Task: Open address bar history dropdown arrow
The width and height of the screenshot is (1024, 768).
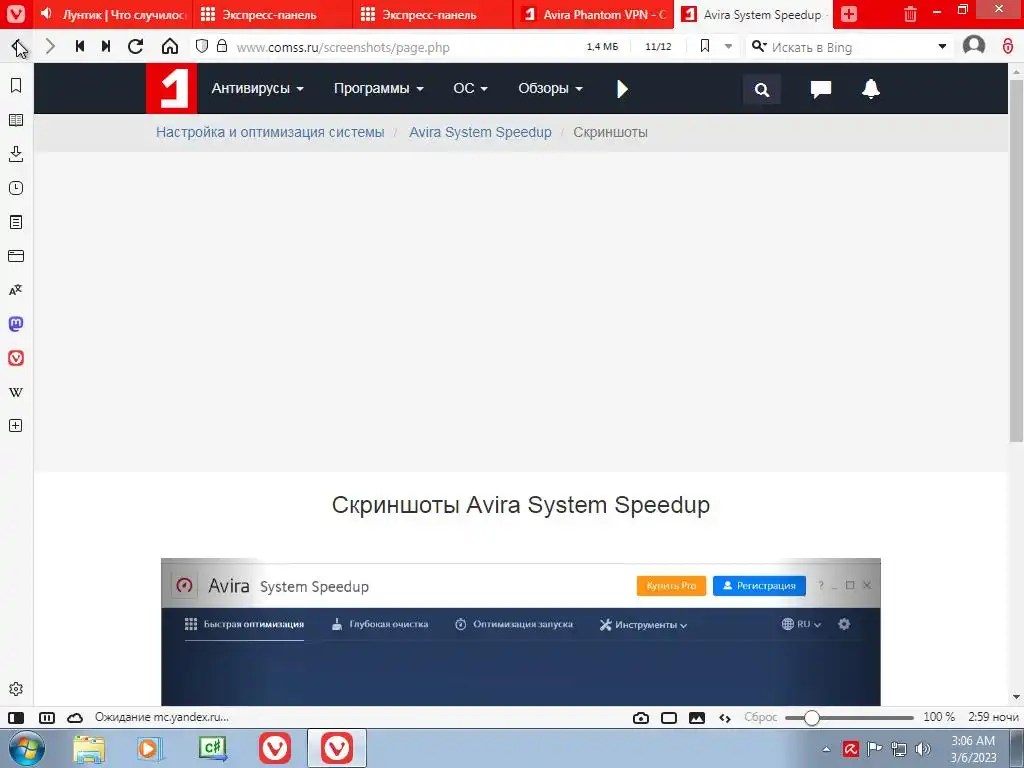Action: tap(728, 46)
